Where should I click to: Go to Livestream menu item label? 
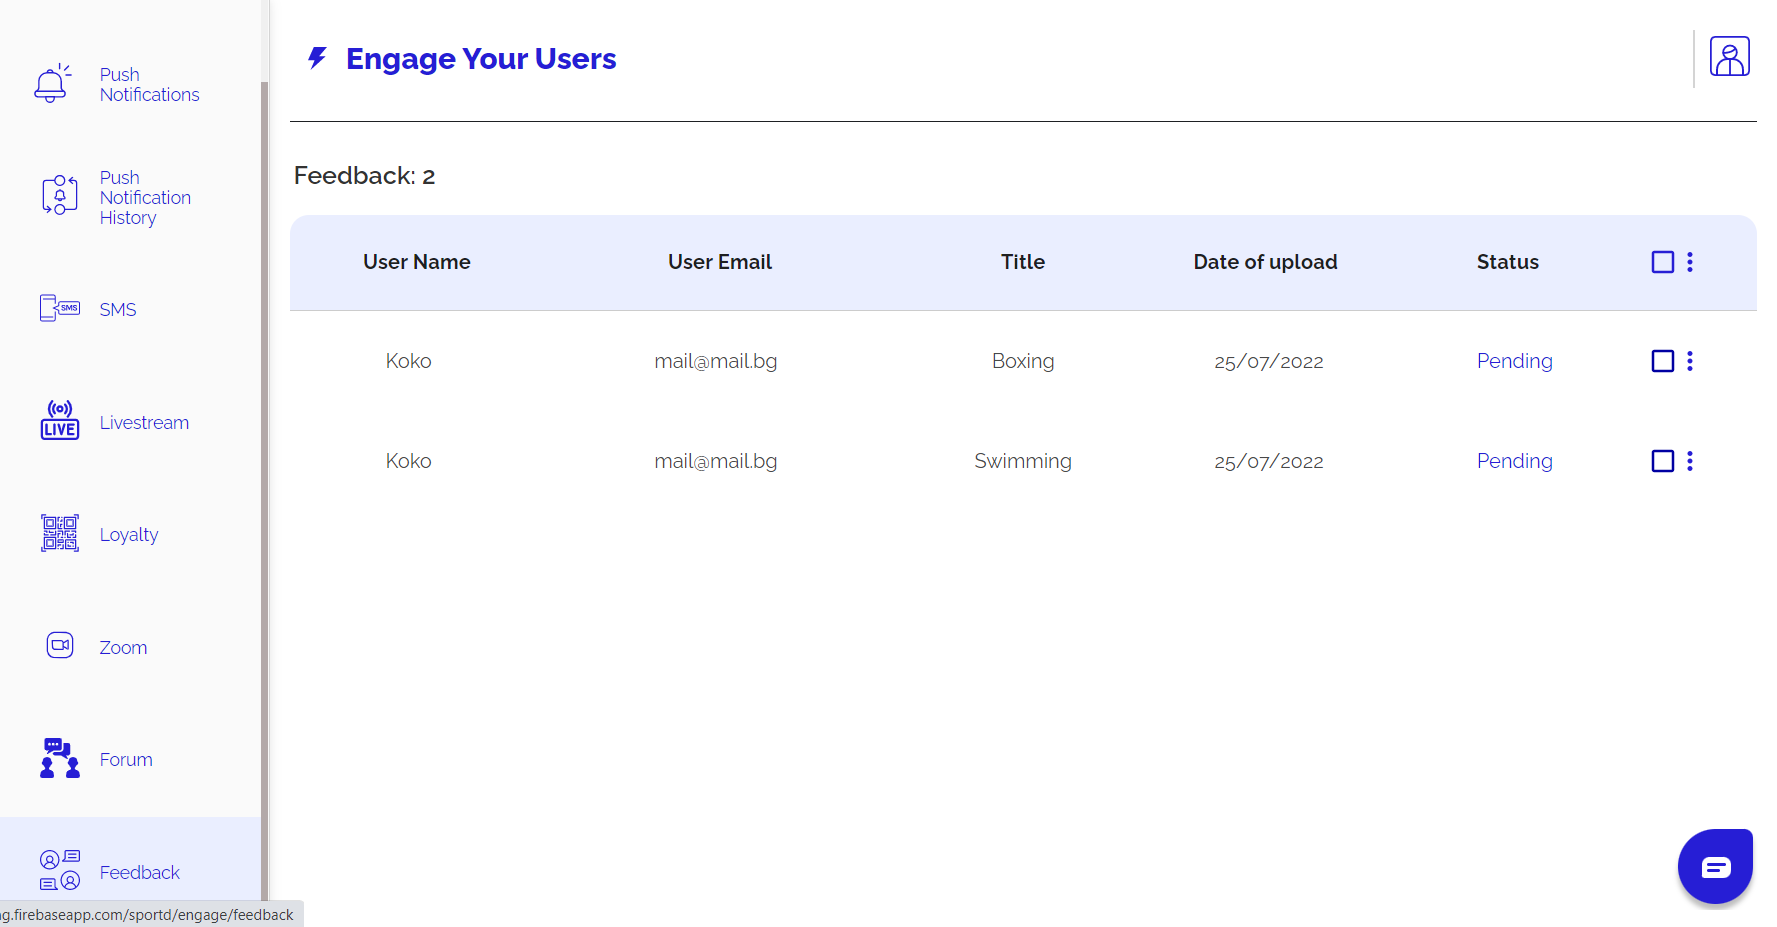[144, 423]
